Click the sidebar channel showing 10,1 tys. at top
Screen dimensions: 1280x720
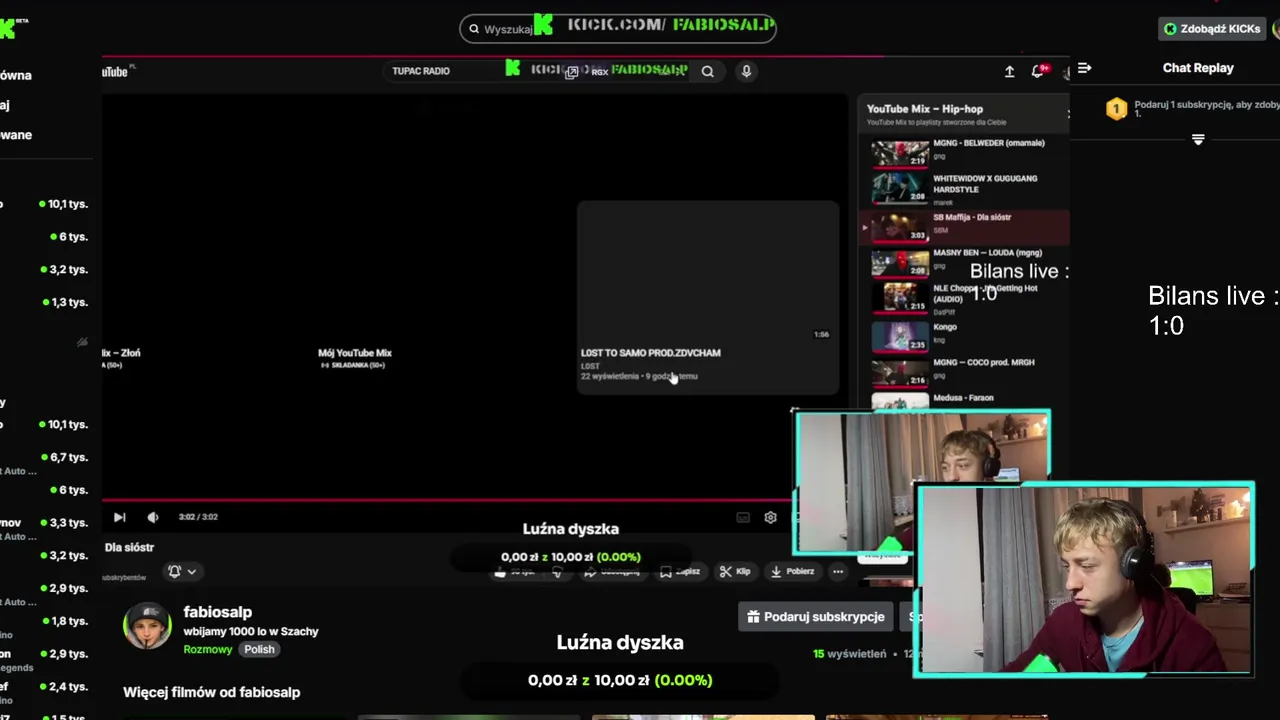tap(45, 204)
